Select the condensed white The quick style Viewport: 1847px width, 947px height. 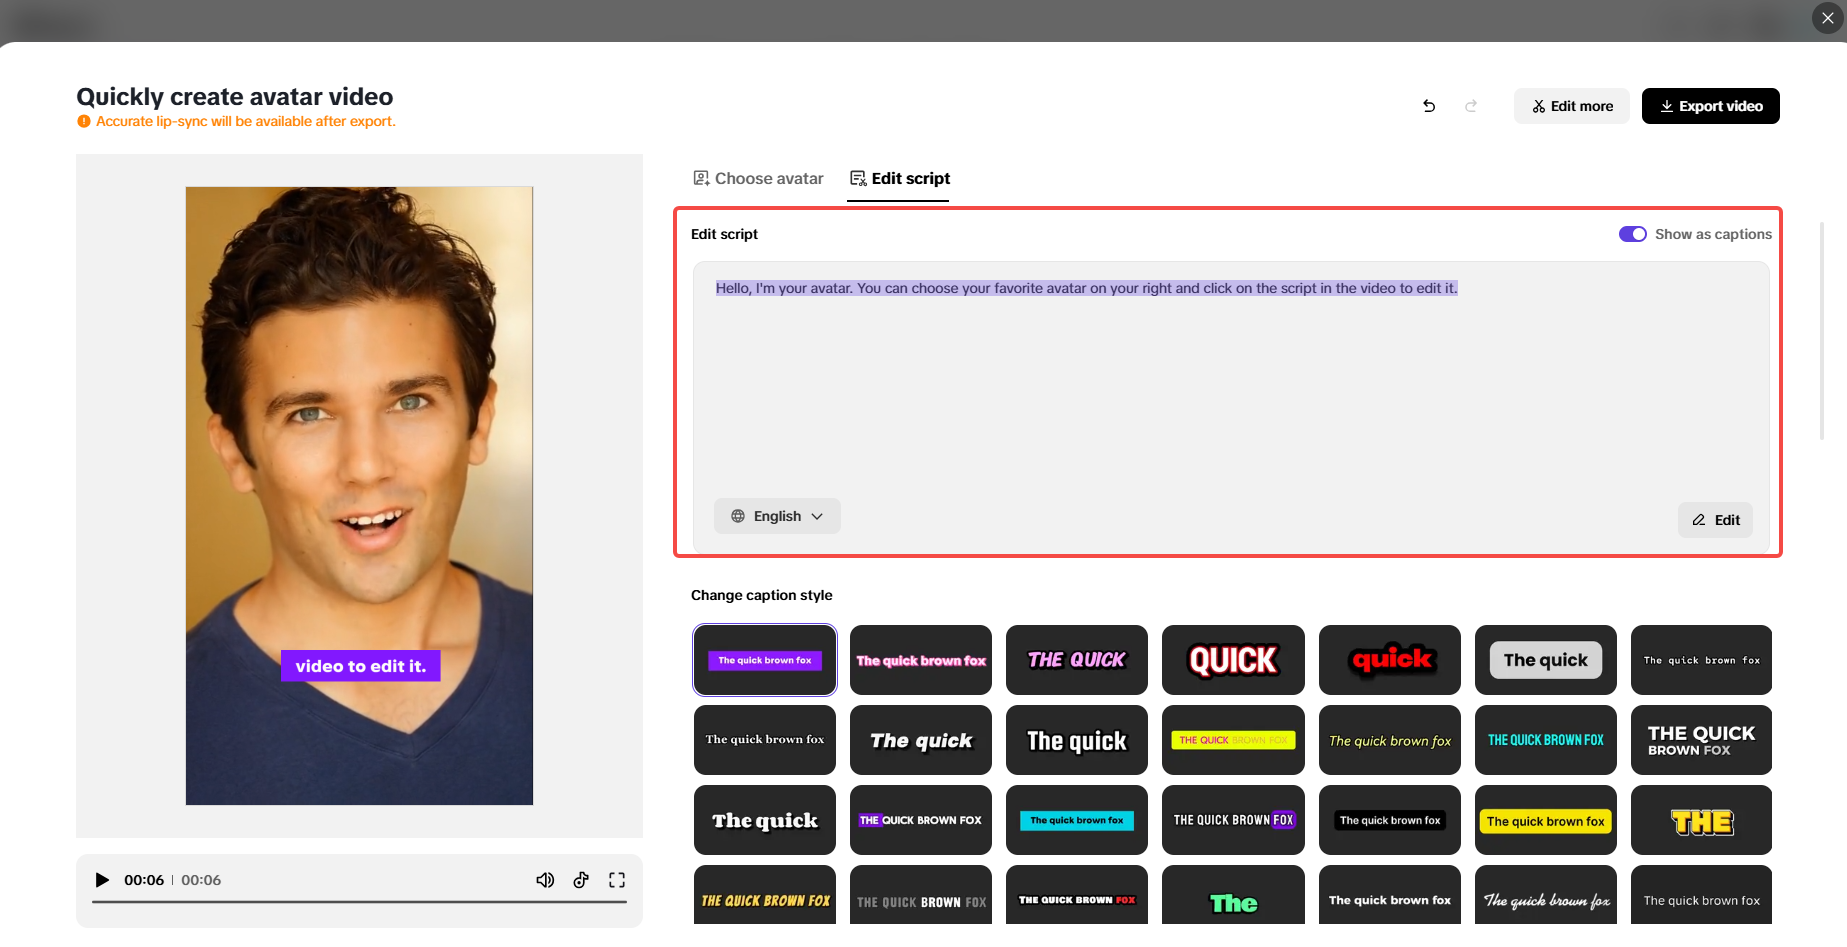[x=1077, y=740]
